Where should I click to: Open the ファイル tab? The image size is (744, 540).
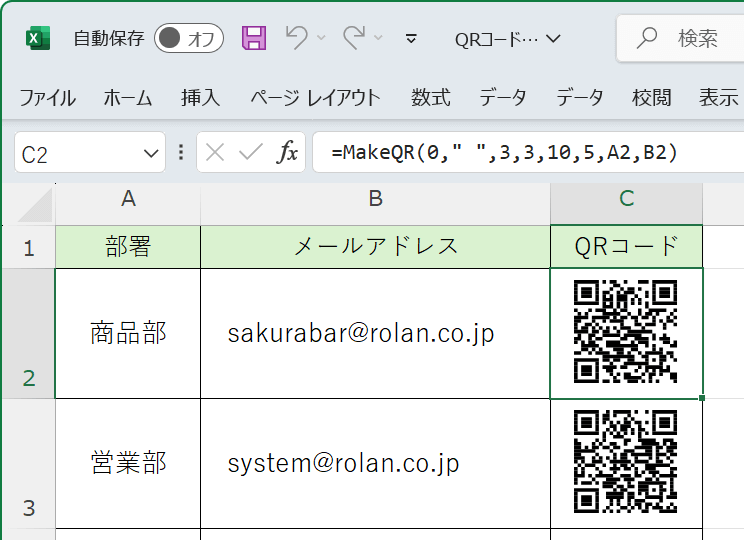pos(47,98)
